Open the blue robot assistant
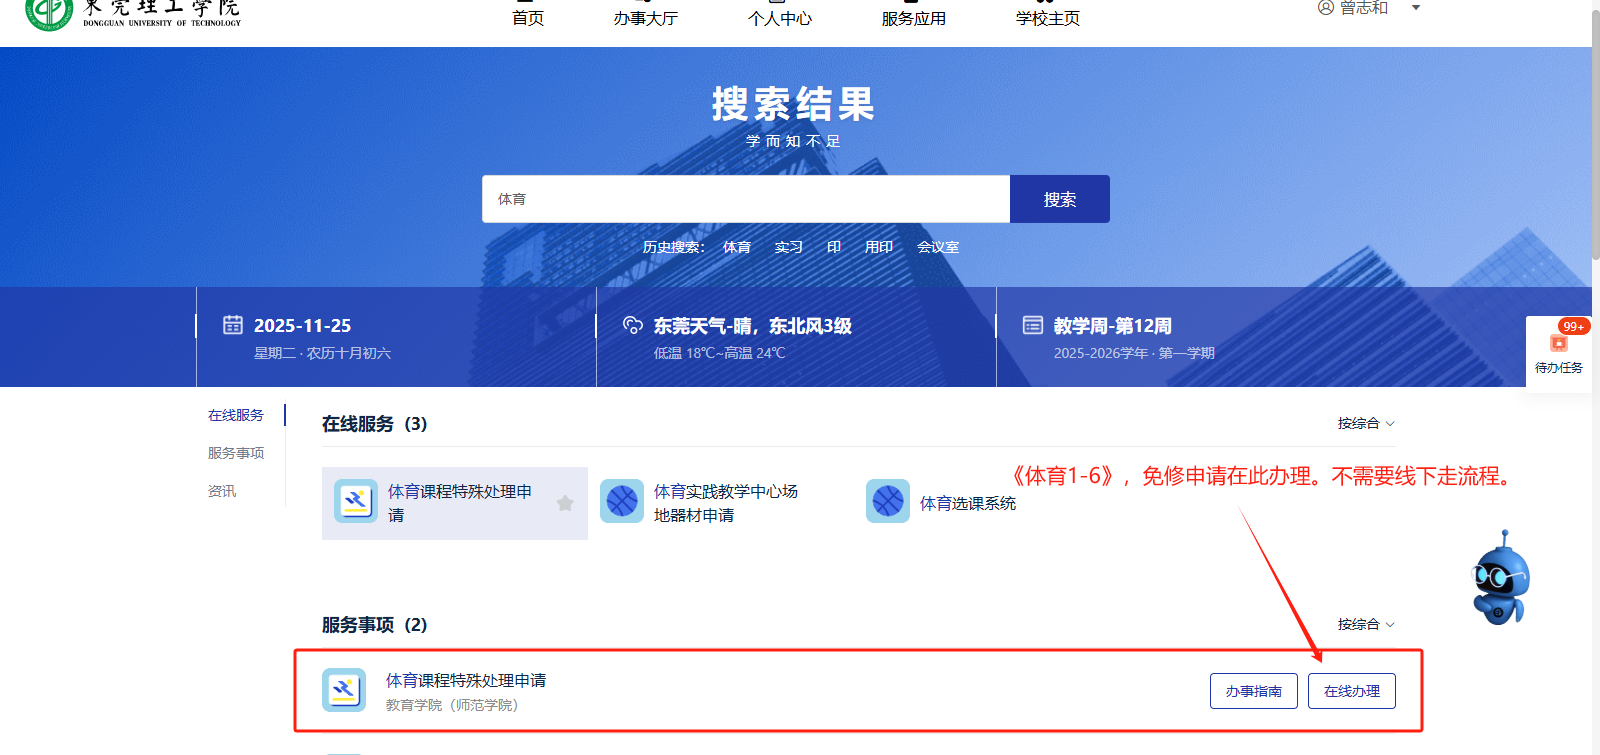This screenshot has height=755, width=1600. tap(1499, 579)
